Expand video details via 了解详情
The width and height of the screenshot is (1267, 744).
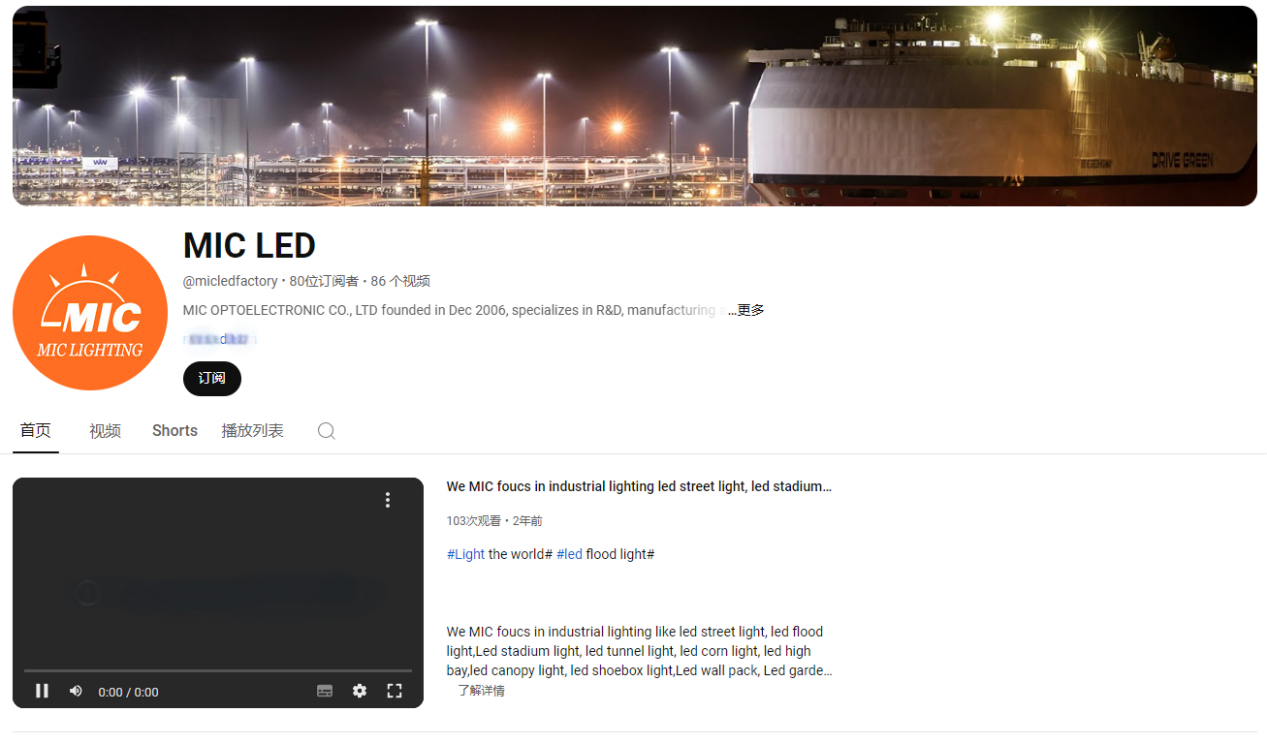[x=481, y=691]
